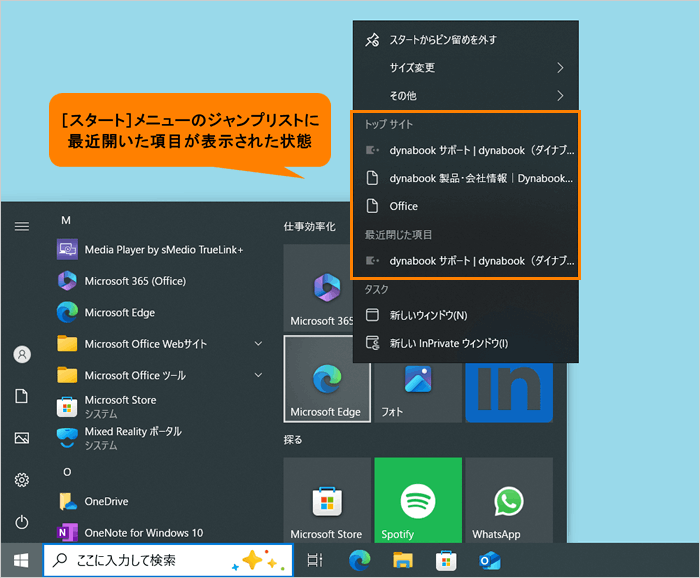Open the Microsoft Store tile
Viewport: 700px width, 578px height.
click(327, 500)
